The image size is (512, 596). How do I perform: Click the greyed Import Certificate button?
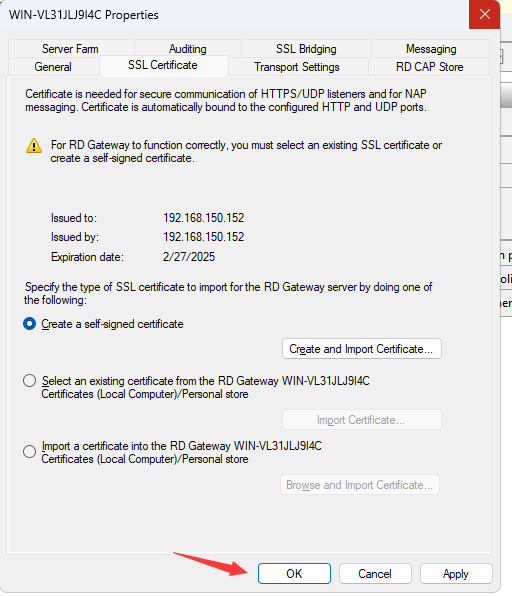coord(361,420)
